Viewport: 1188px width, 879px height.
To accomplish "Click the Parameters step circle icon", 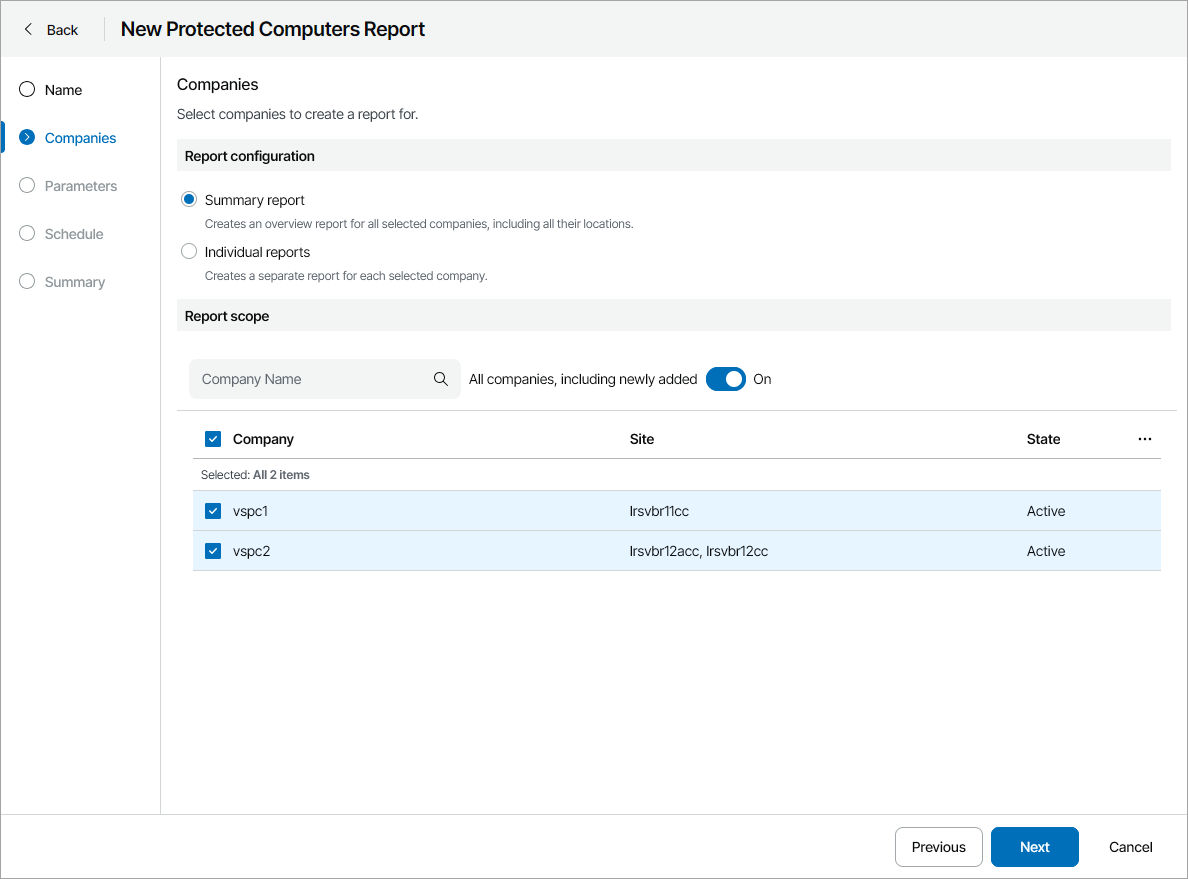I will pos(27,186).
